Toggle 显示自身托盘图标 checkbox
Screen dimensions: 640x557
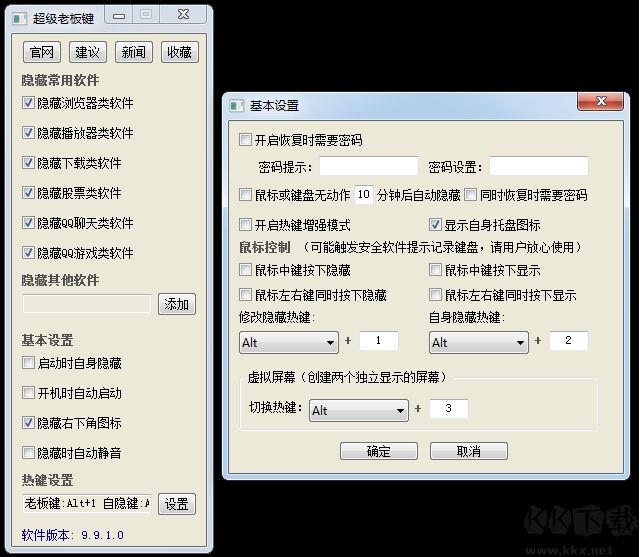point(436,225)
